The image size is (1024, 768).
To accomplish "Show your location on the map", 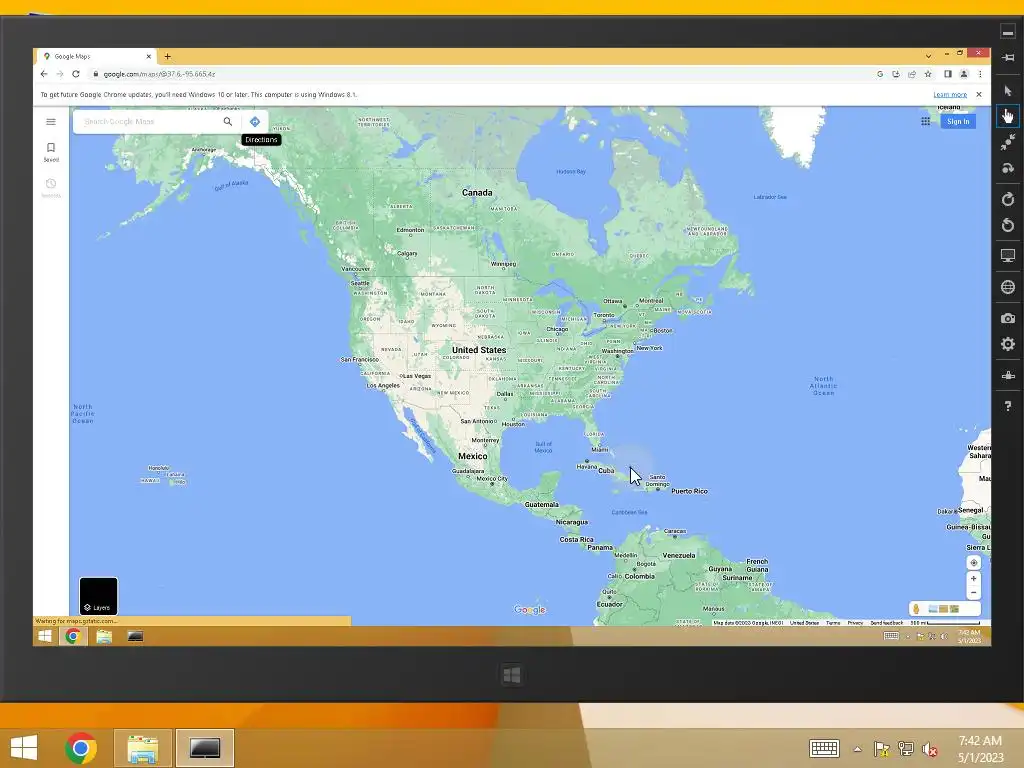I will (974, 562).
